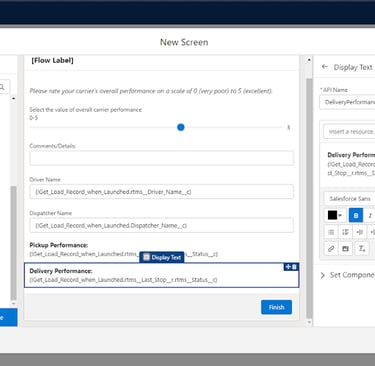Select the Delivery Performance display text component
This screenshot has height=366, width=375.
click(x=161, y=275)
